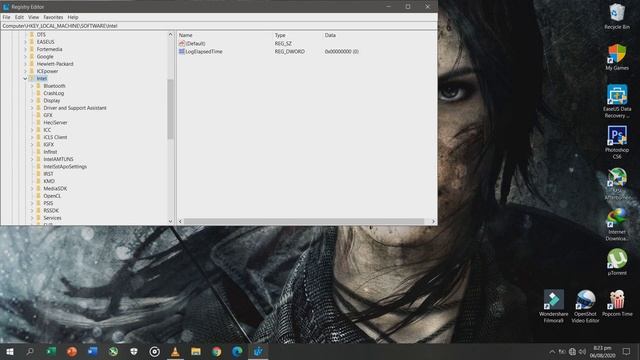The image size is (640, 360).
Task: Click the taskbar clock and date
Action: pyautogui.click(x=602, y=351)
